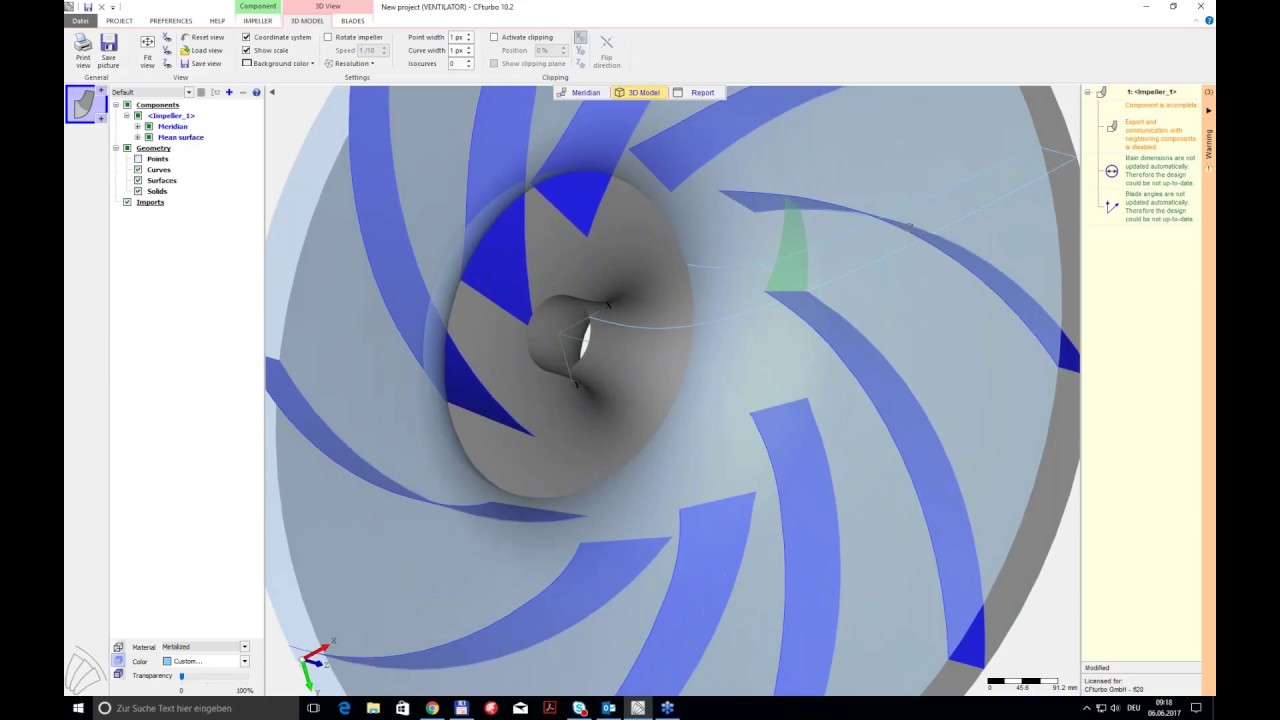This screenshot has height=720, width=1280.
Task: Align view to Z axis in View group
Action: pyautogui.click(x=167, y=63)
